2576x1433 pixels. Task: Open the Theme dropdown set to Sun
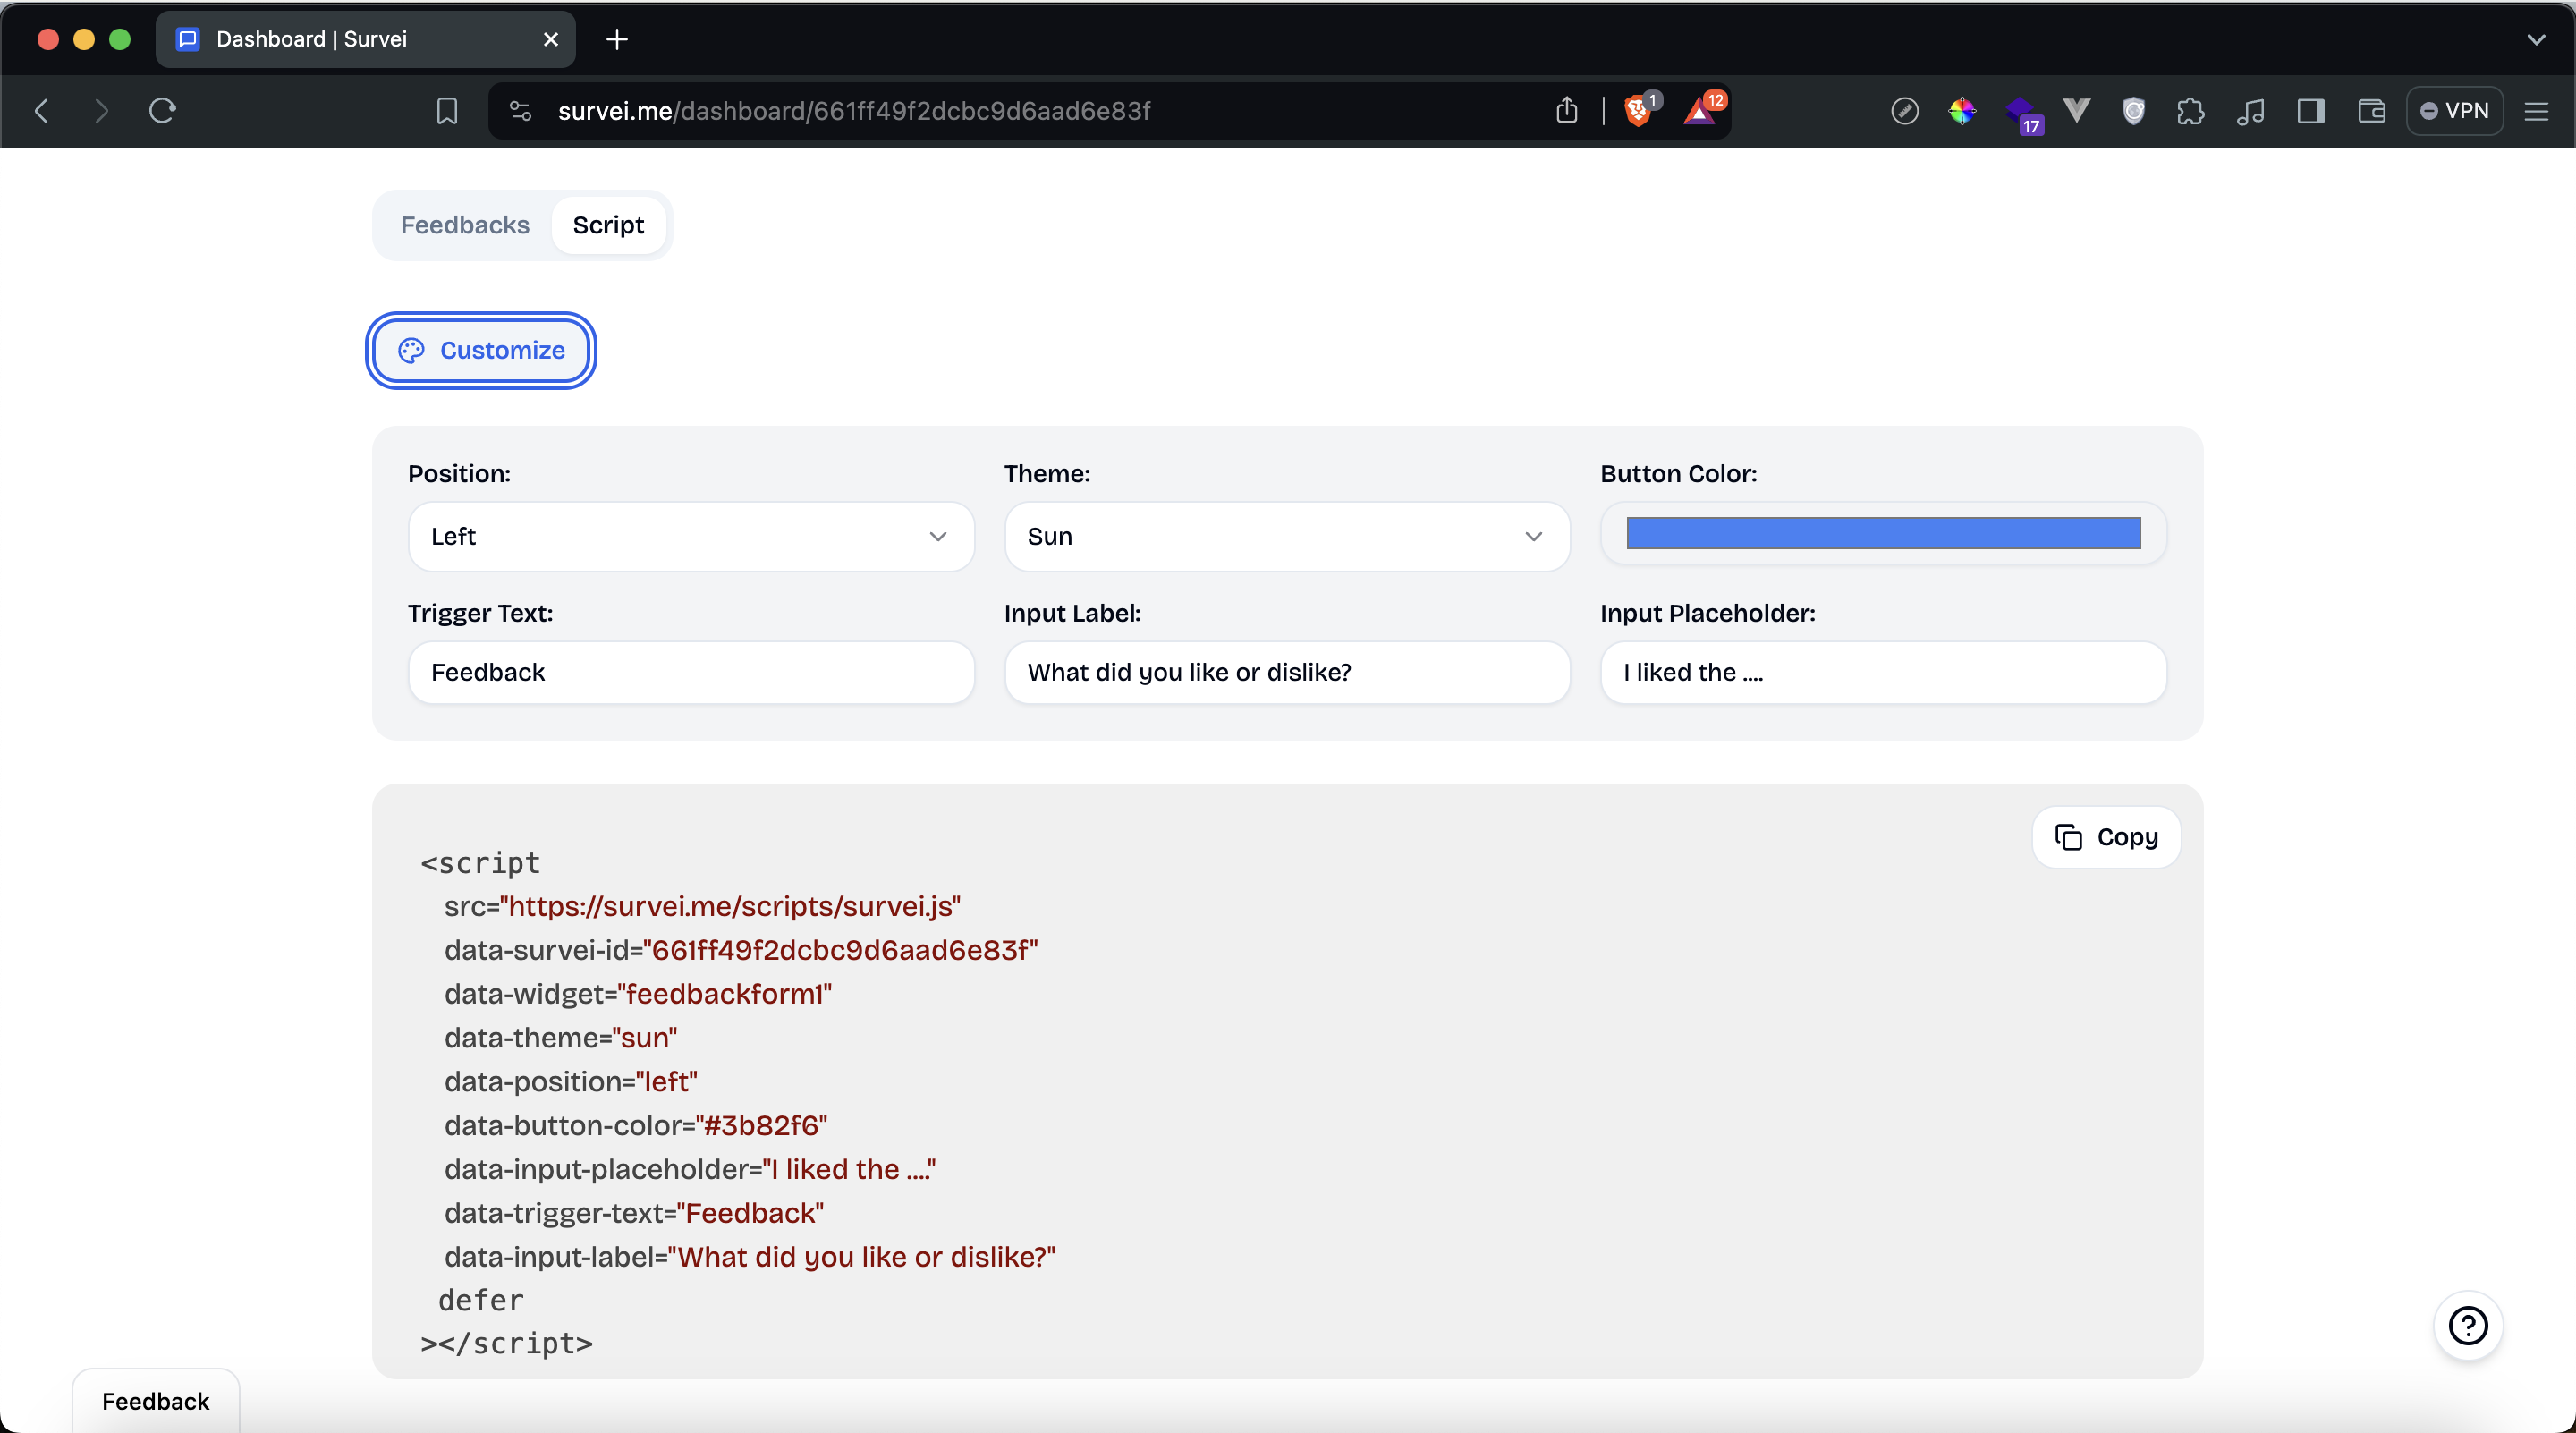[x=1287, y=536]
